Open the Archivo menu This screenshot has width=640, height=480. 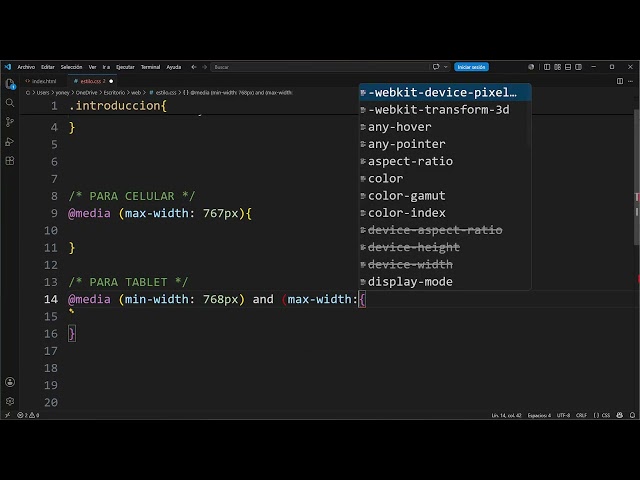coord(26,67)
